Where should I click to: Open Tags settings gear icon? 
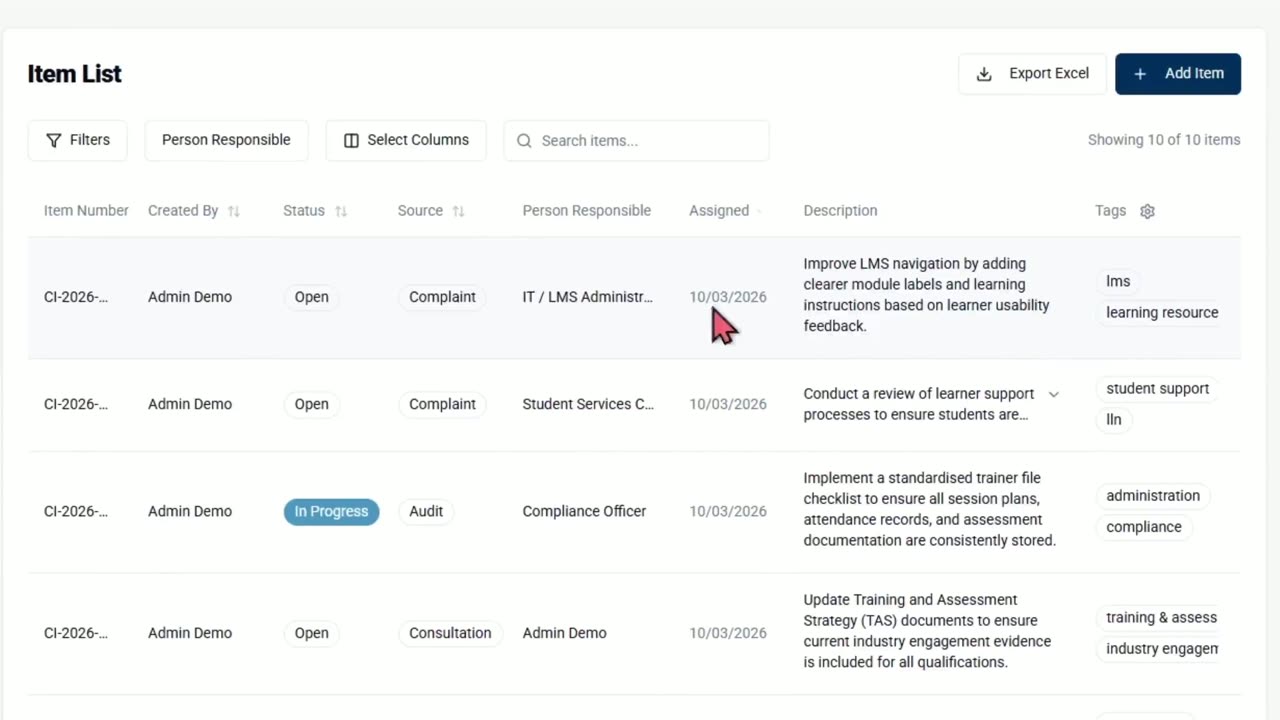[1148, 211]
